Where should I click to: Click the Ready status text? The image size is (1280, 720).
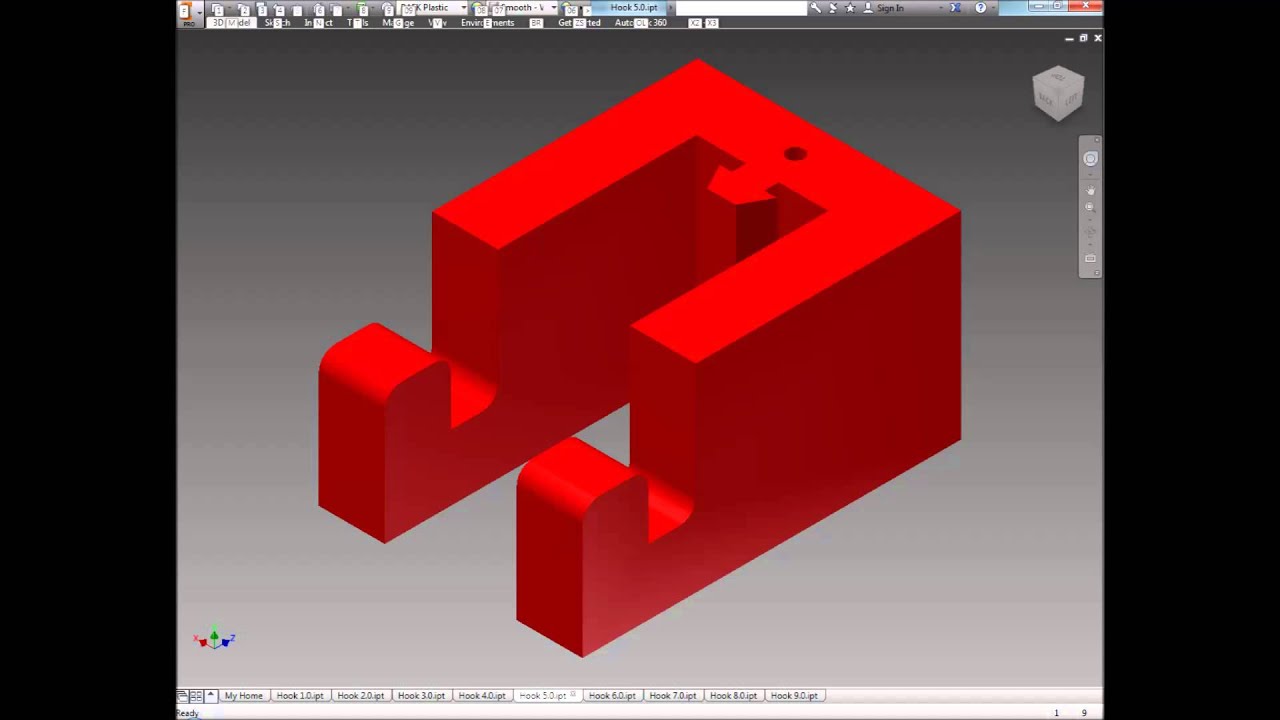point(188,713)
